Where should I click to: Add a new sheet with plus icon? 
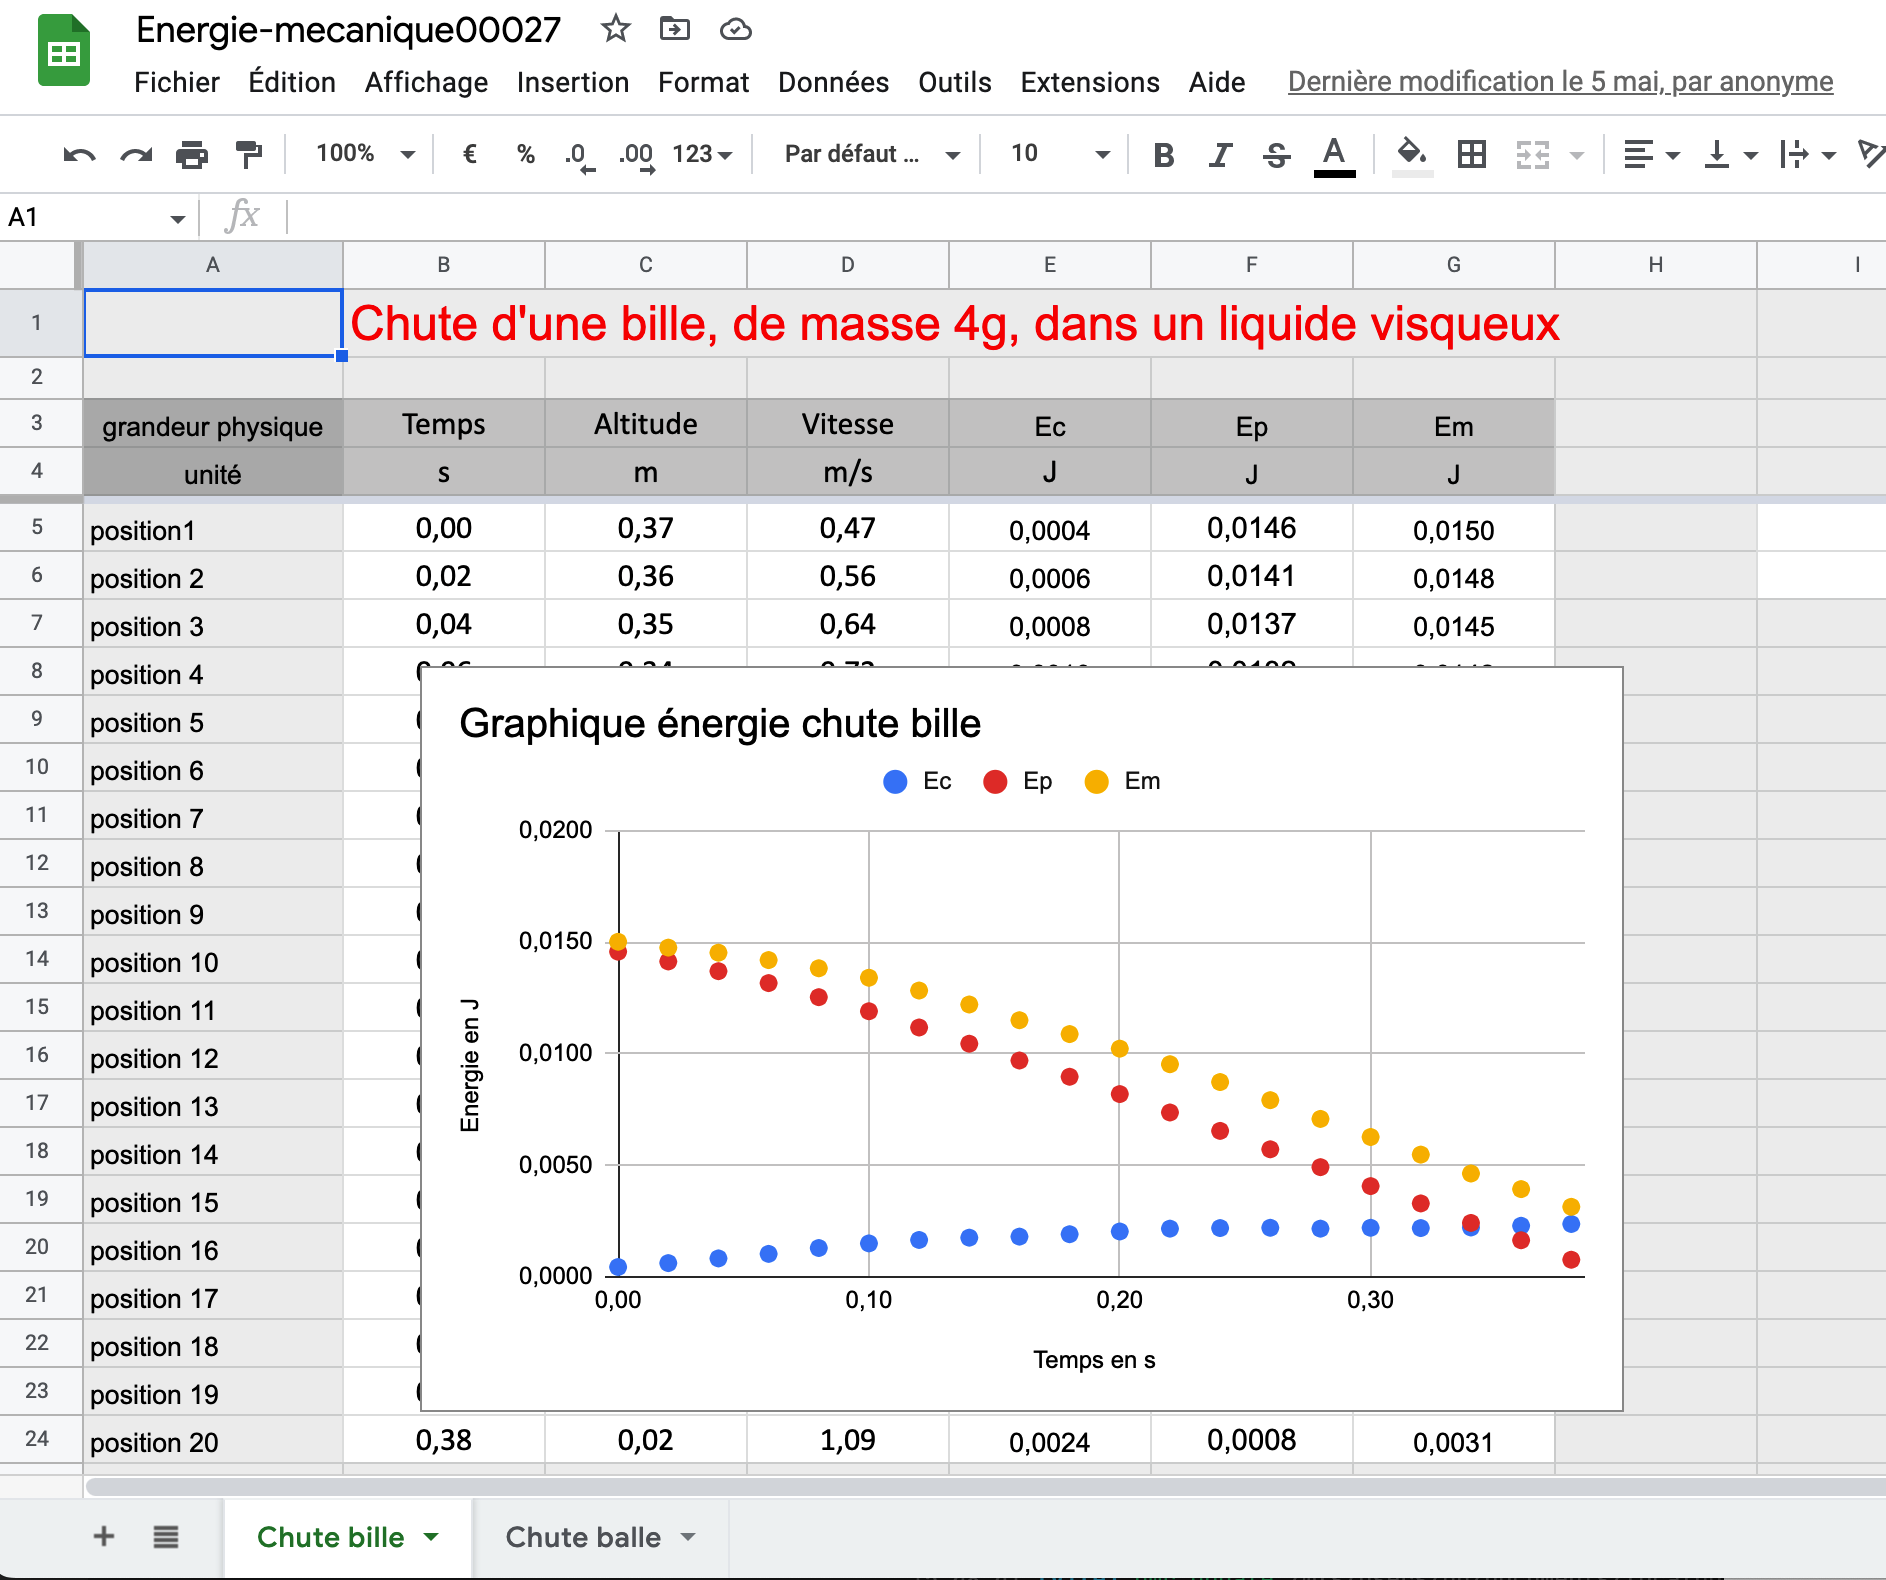(104, 1536)
